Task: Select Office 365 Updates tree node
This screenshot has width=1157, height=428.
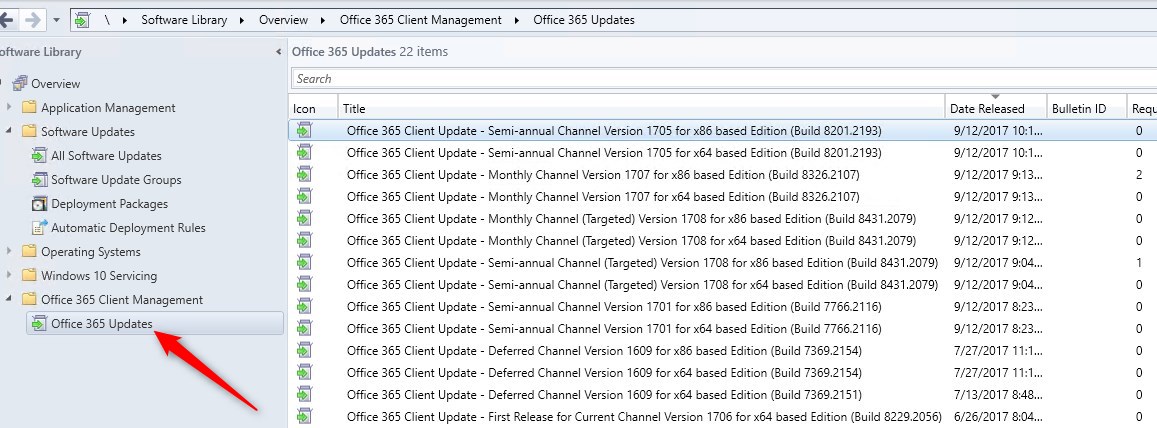Action: (102, 324)
